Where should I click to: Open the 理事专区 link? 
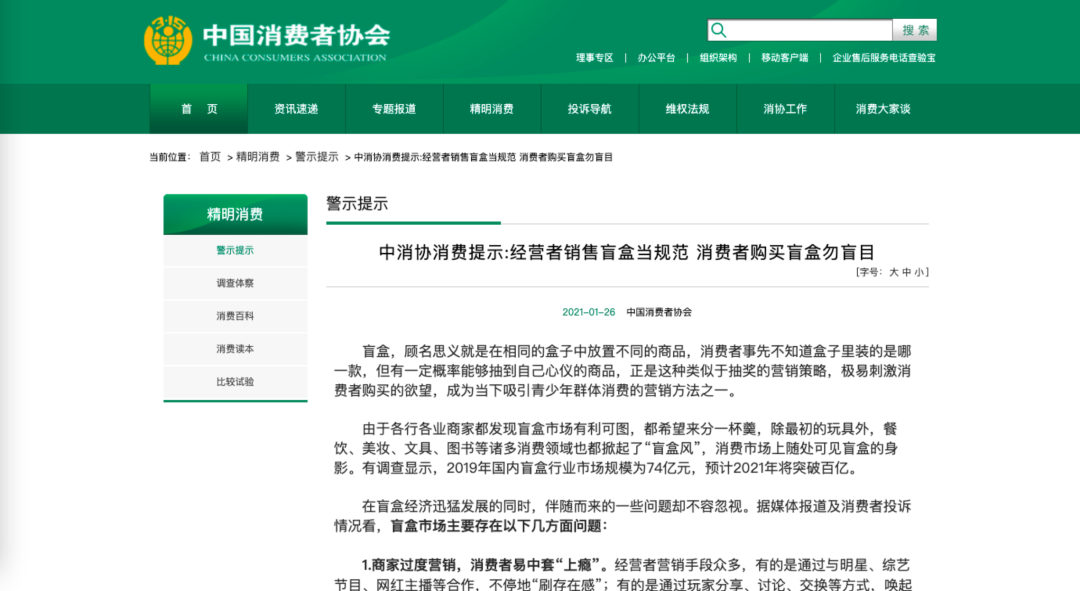tap(594, 58)
